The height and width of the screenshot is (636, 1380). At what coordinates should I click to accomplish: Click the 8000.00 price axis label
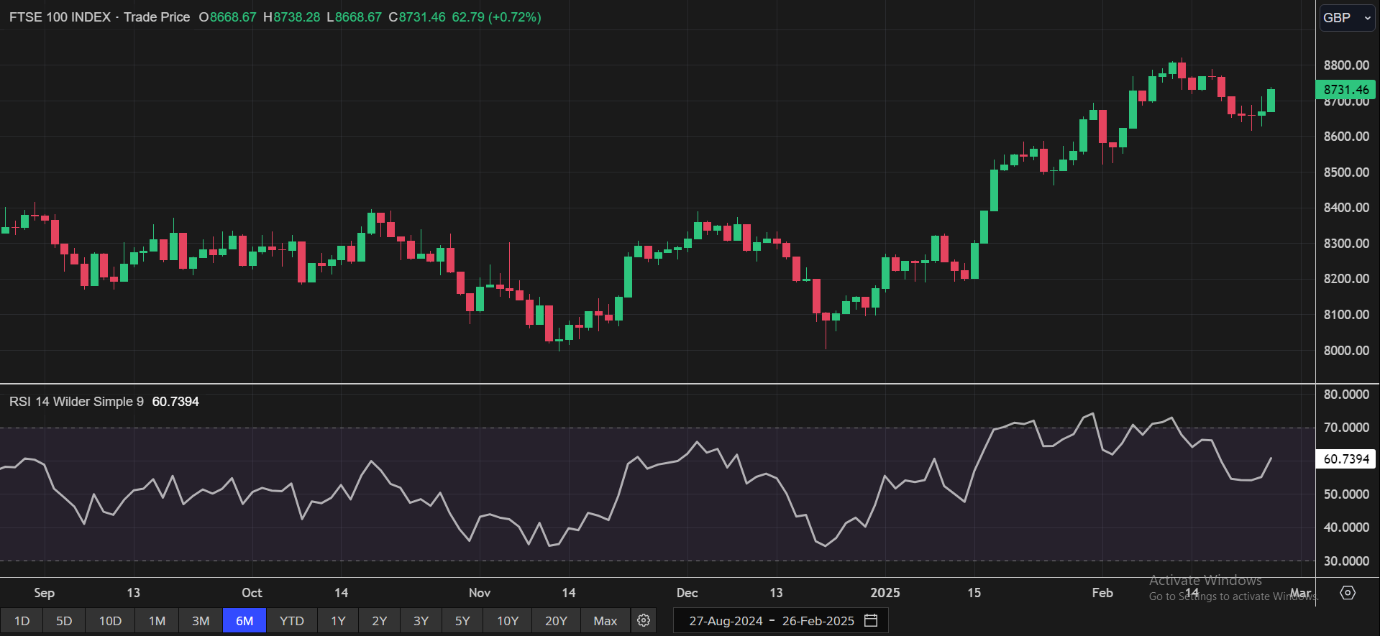[1345, 350]
